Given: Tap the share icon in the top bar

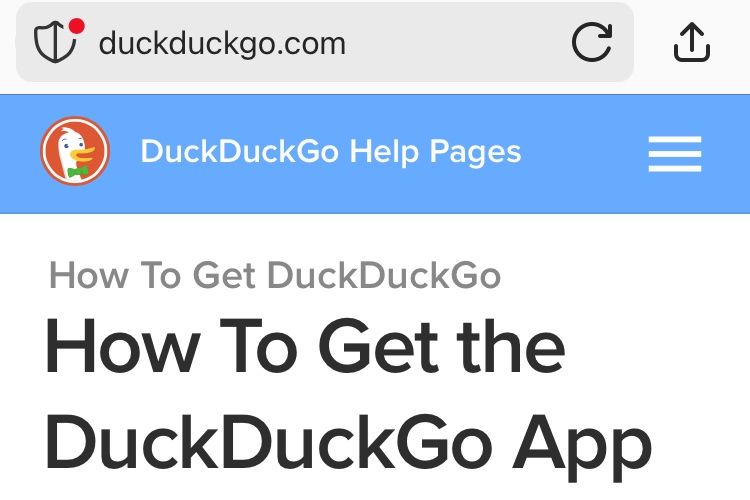Looking at the screenshot, I should click(692, 42).
